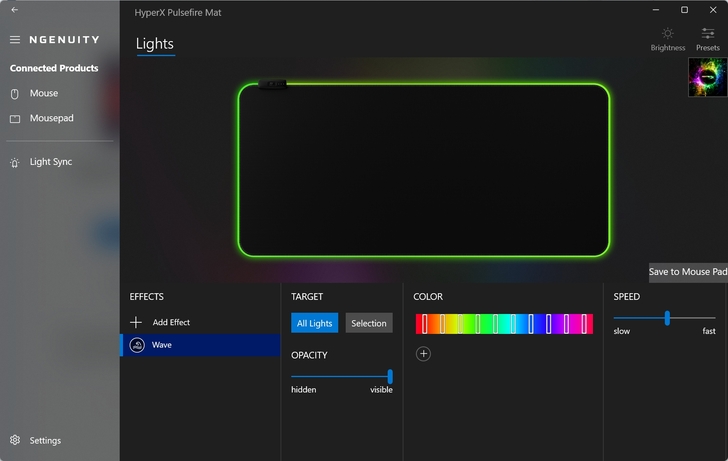The height and width of the screenshot is (461, 728).
Task: Add a color stop with plus circle
Action: coord(423,353)
